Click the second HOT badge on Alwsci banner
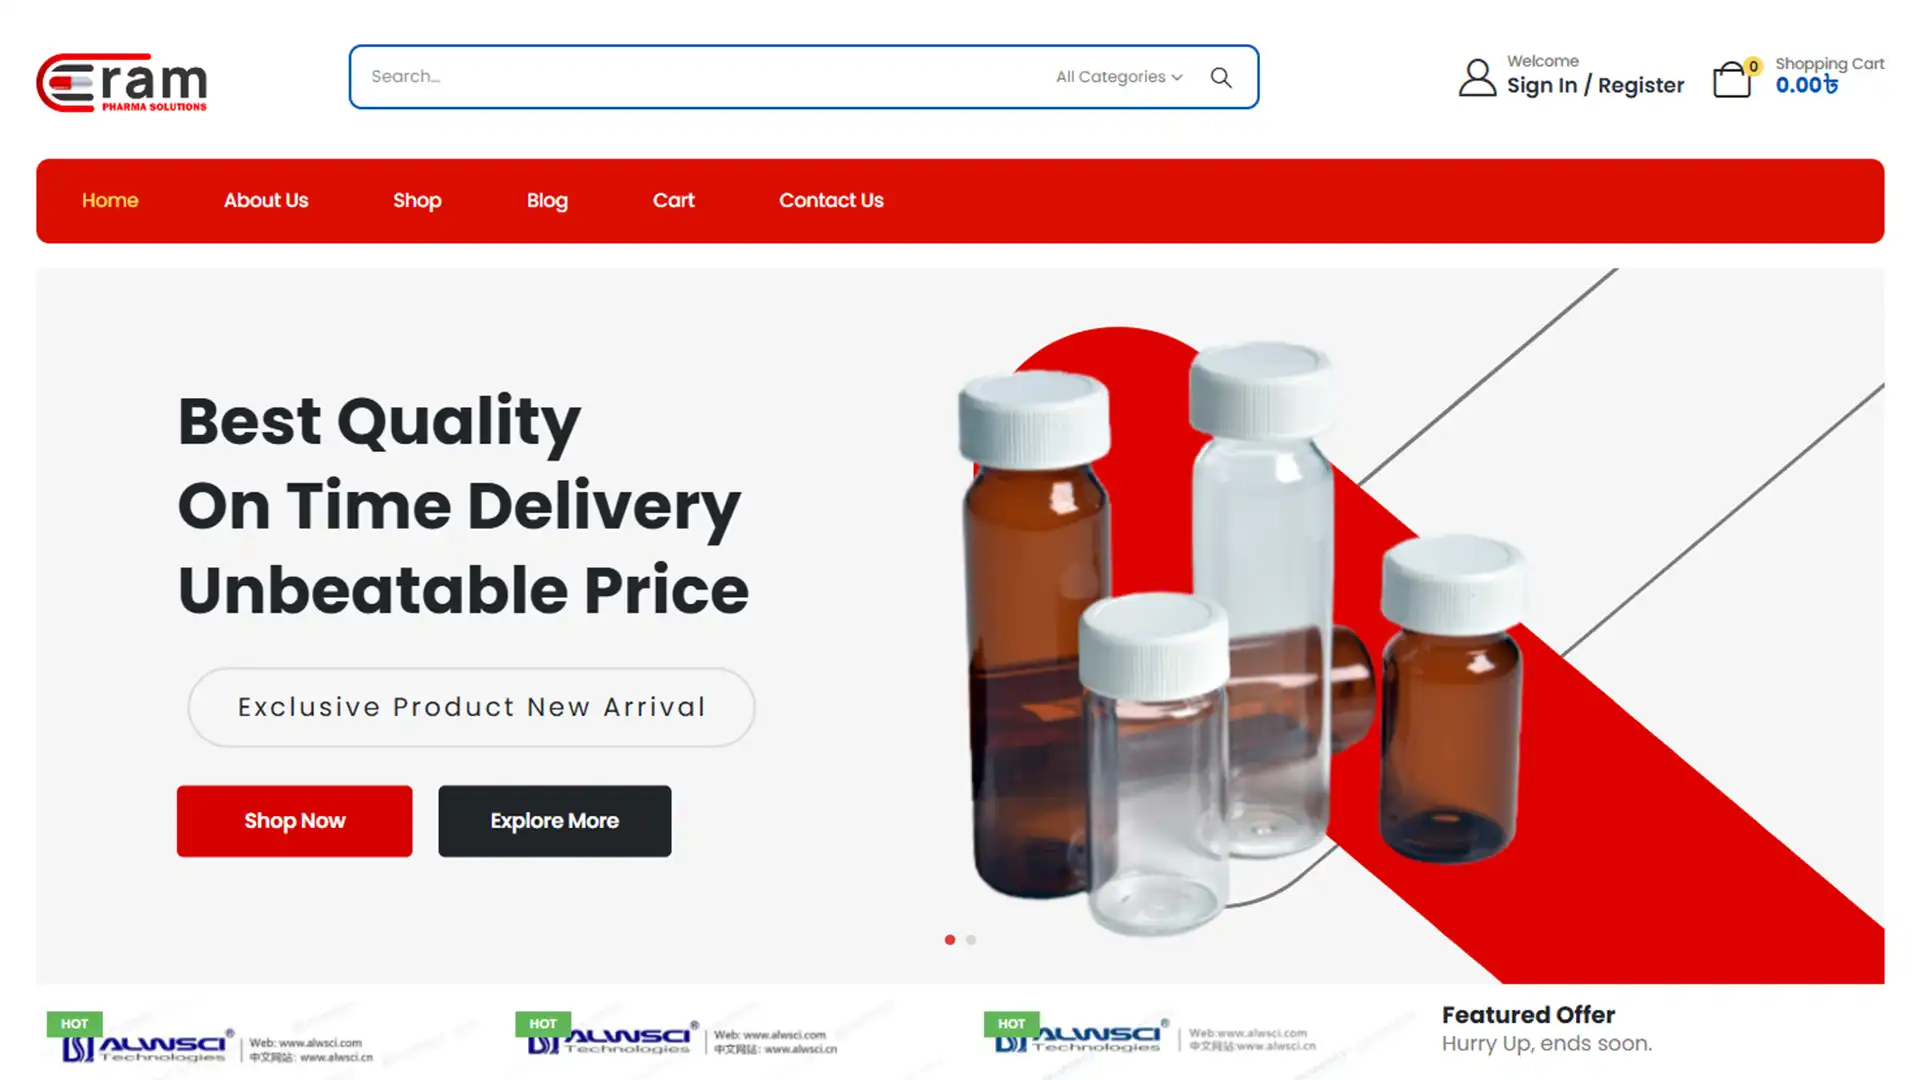This screenshot has height=1080, width=1920. 543,1023
